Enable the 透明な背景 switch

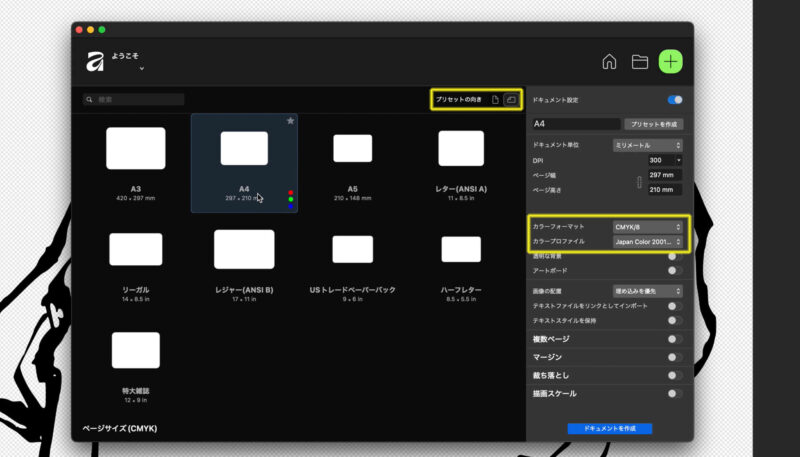click(x=674, y=256)
